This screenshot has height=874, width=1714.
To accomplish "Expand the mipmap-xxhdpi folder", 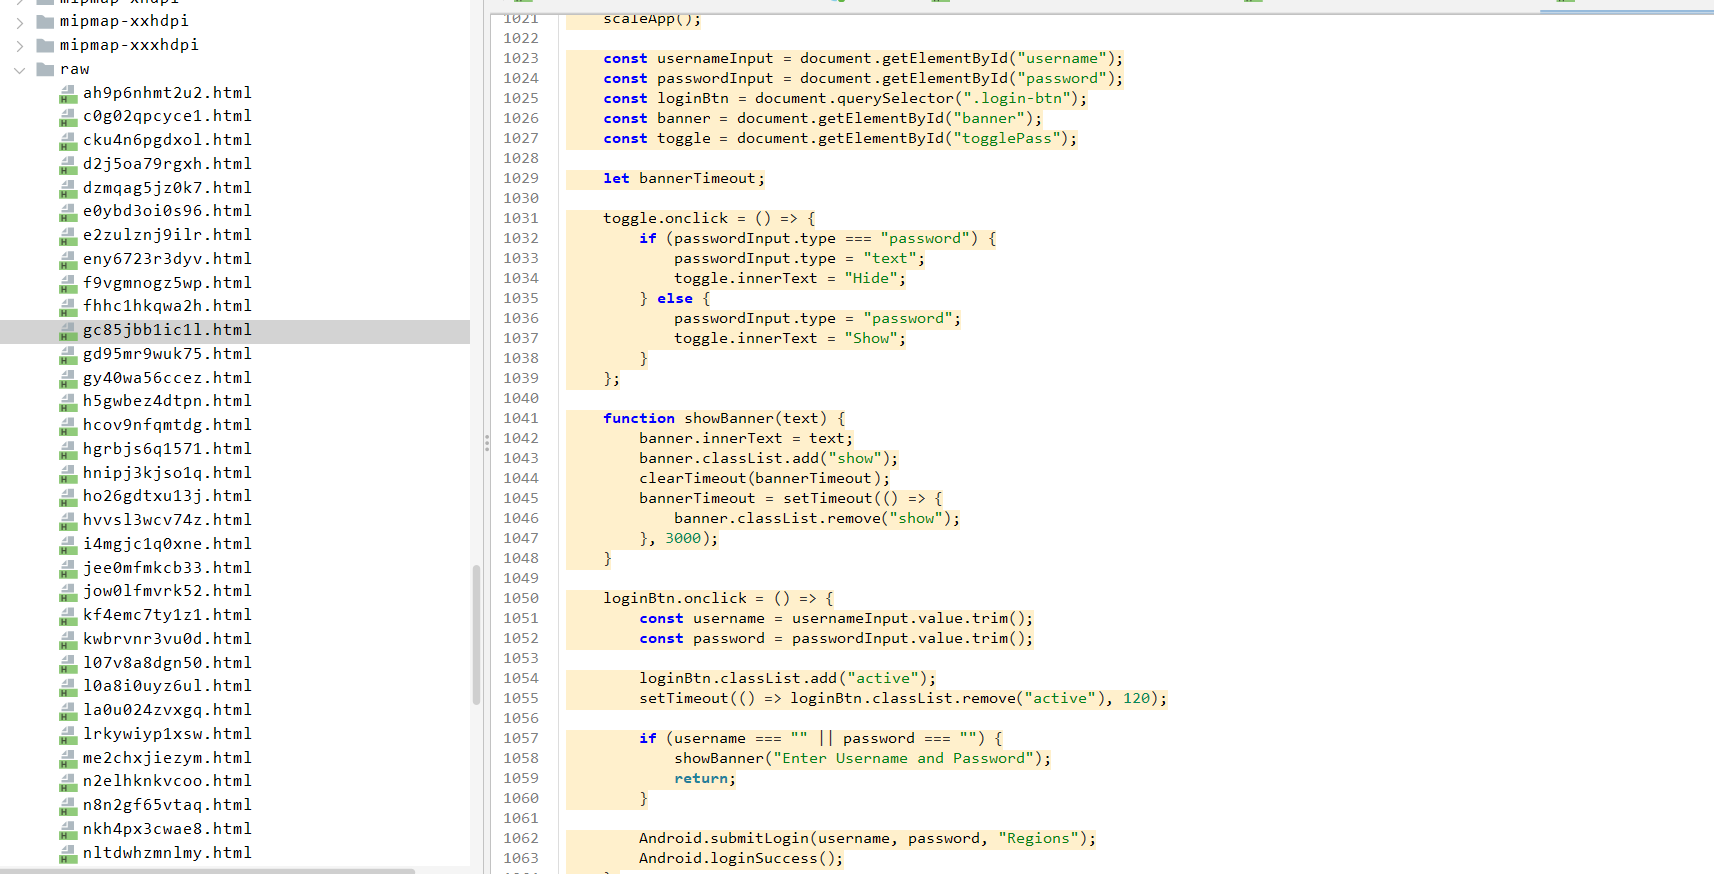I will click(20, 21).
